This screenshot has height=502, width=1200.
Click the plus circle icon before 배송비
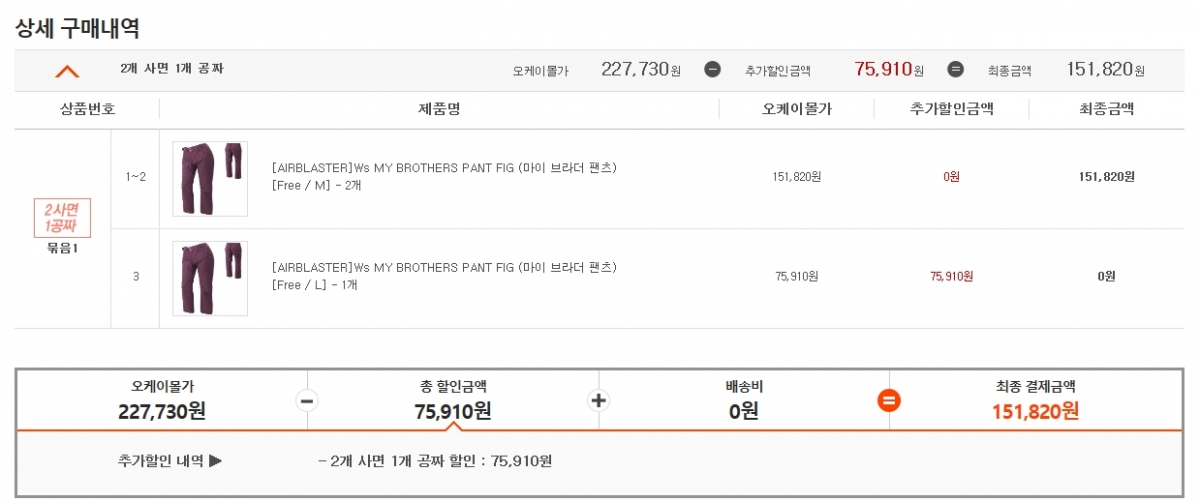[600, 400]
